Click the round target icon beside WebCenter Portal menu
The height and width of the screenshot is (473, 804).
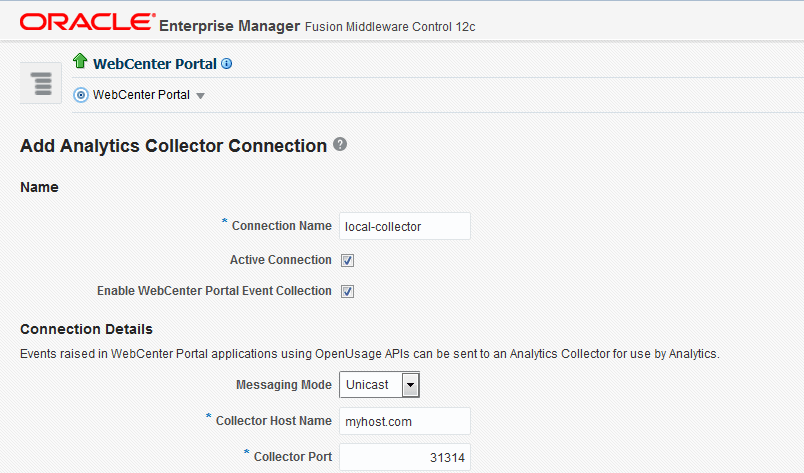81,96
